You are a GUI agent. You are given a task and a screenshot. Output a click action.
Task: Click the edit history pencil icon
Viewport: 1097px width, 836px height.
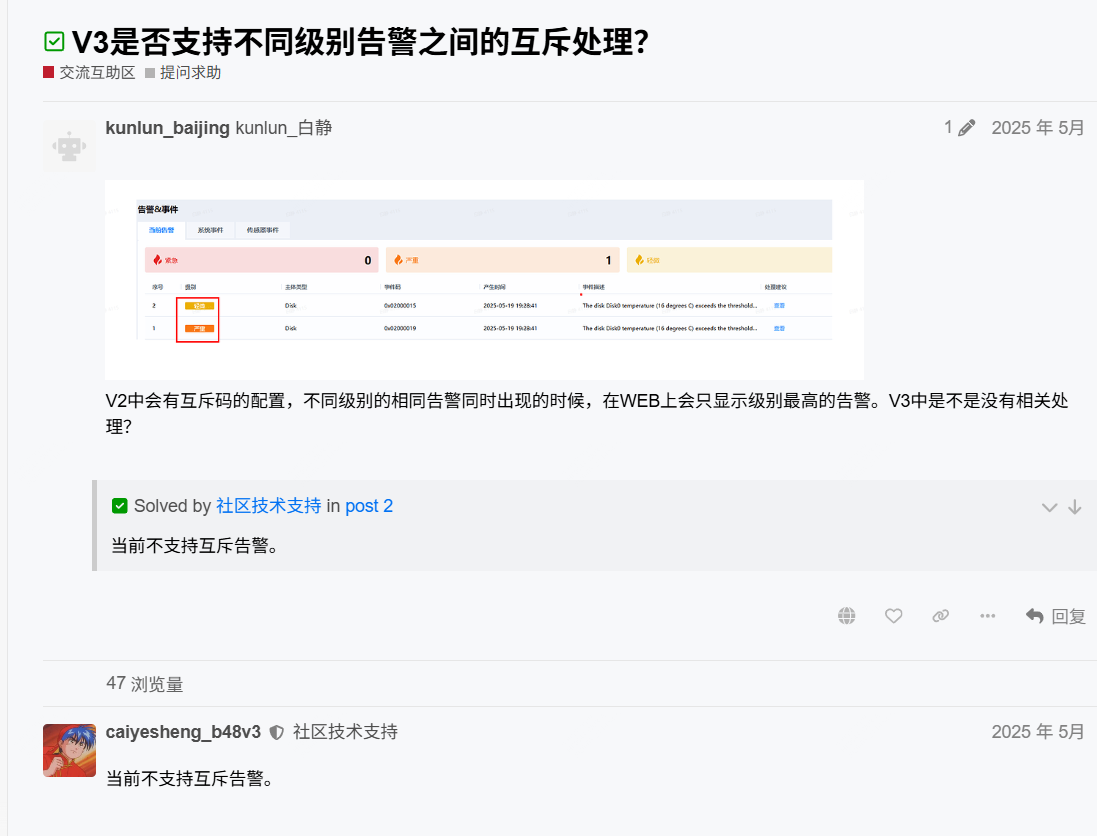click(x=966, y=128)
